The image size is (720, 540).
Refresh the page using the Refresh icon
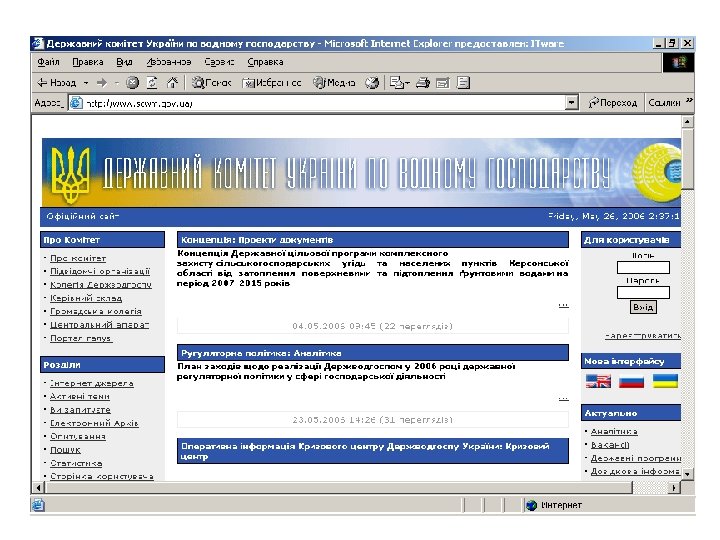[x=152, y=83]
